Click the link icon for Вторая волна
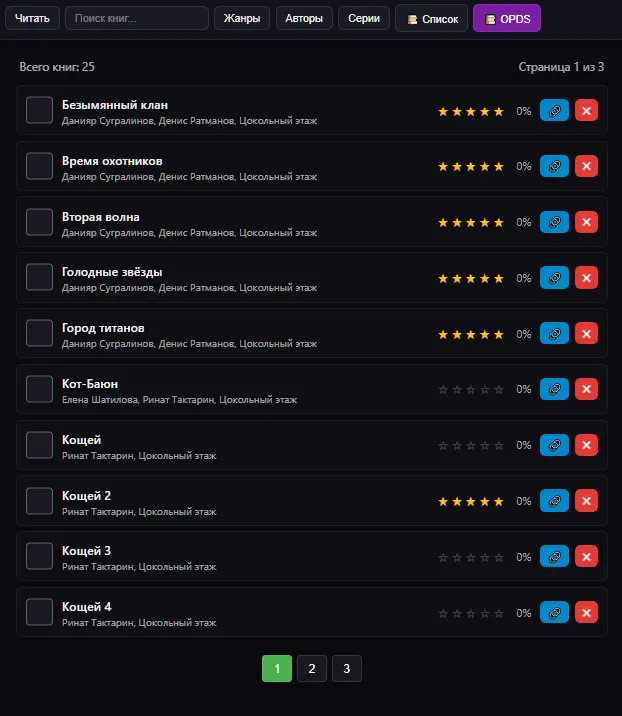Viewport: 622px width, 716px height. pyautogui.click(x=554, y=222)
